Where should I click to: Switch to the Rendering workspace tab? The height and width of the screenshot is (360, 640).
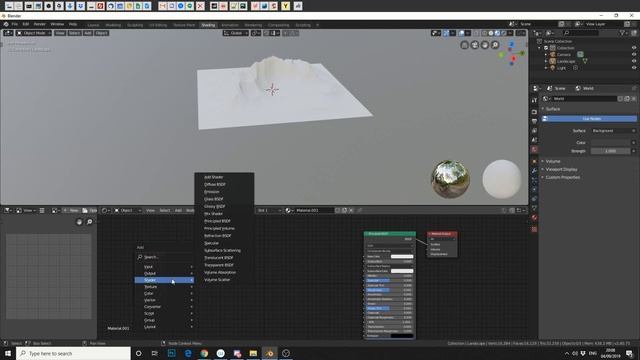(x=253, y=25)
